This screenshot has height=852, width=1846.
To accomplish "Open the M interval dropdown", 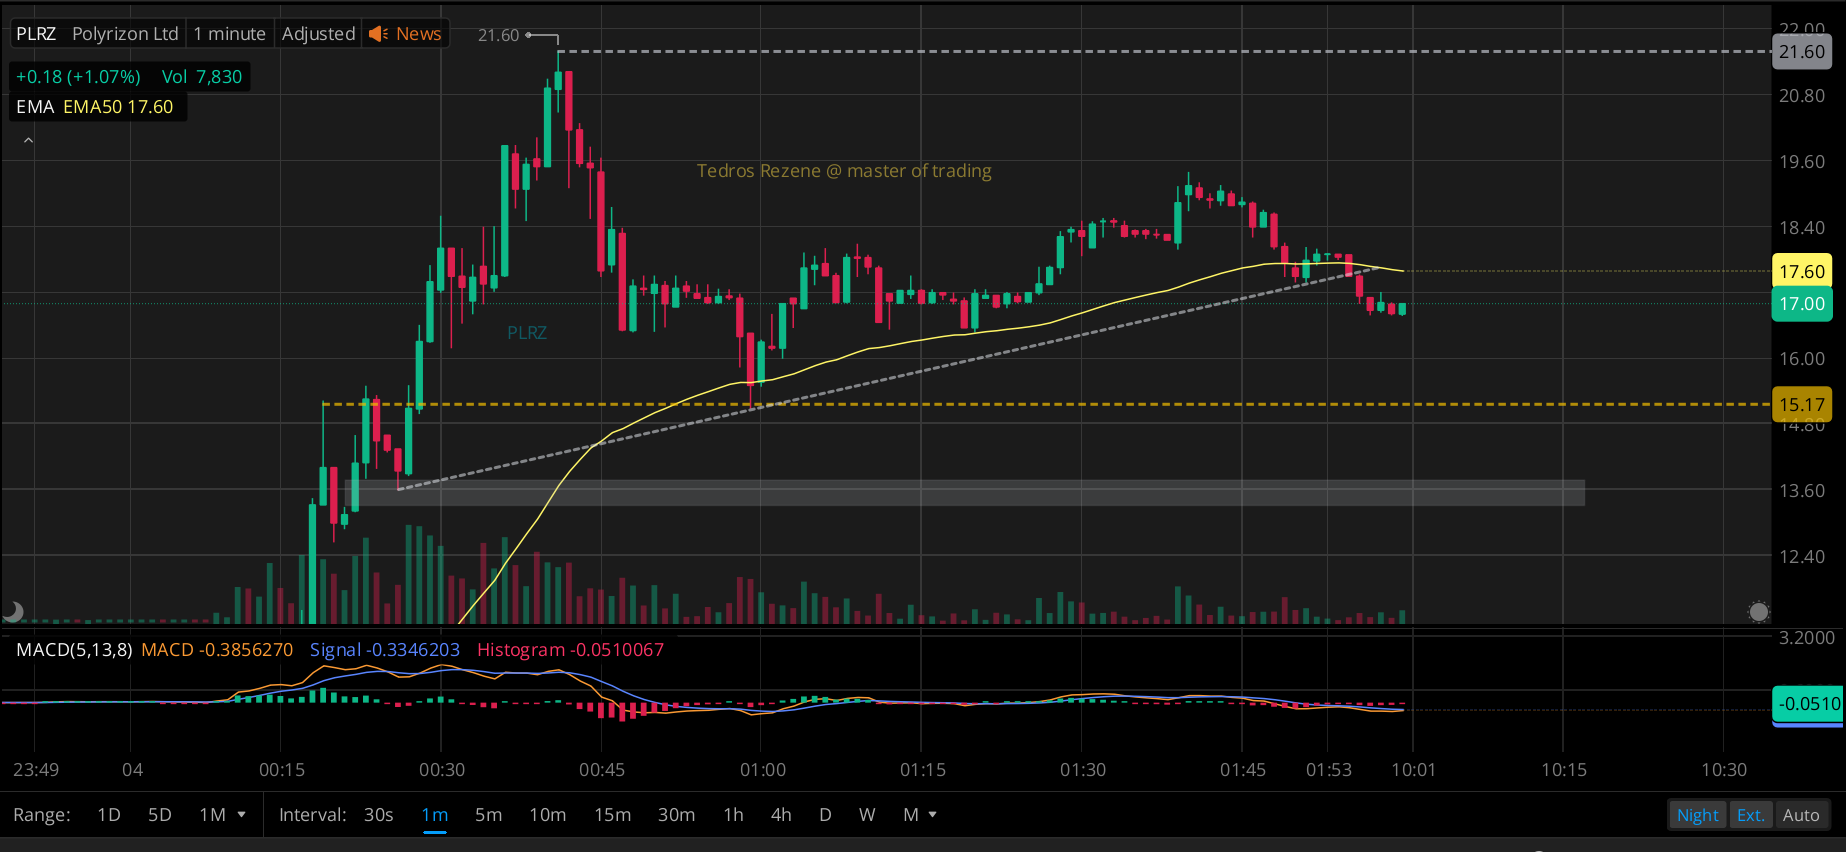I will coord(920,815).
